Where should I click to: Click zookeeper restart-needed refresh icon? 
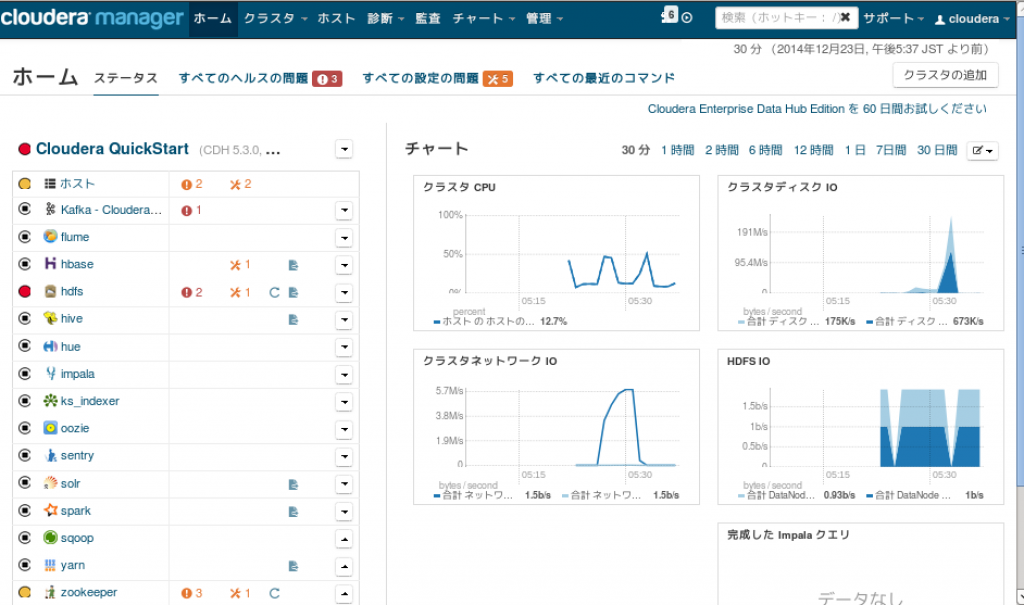[x=274, y=593]
